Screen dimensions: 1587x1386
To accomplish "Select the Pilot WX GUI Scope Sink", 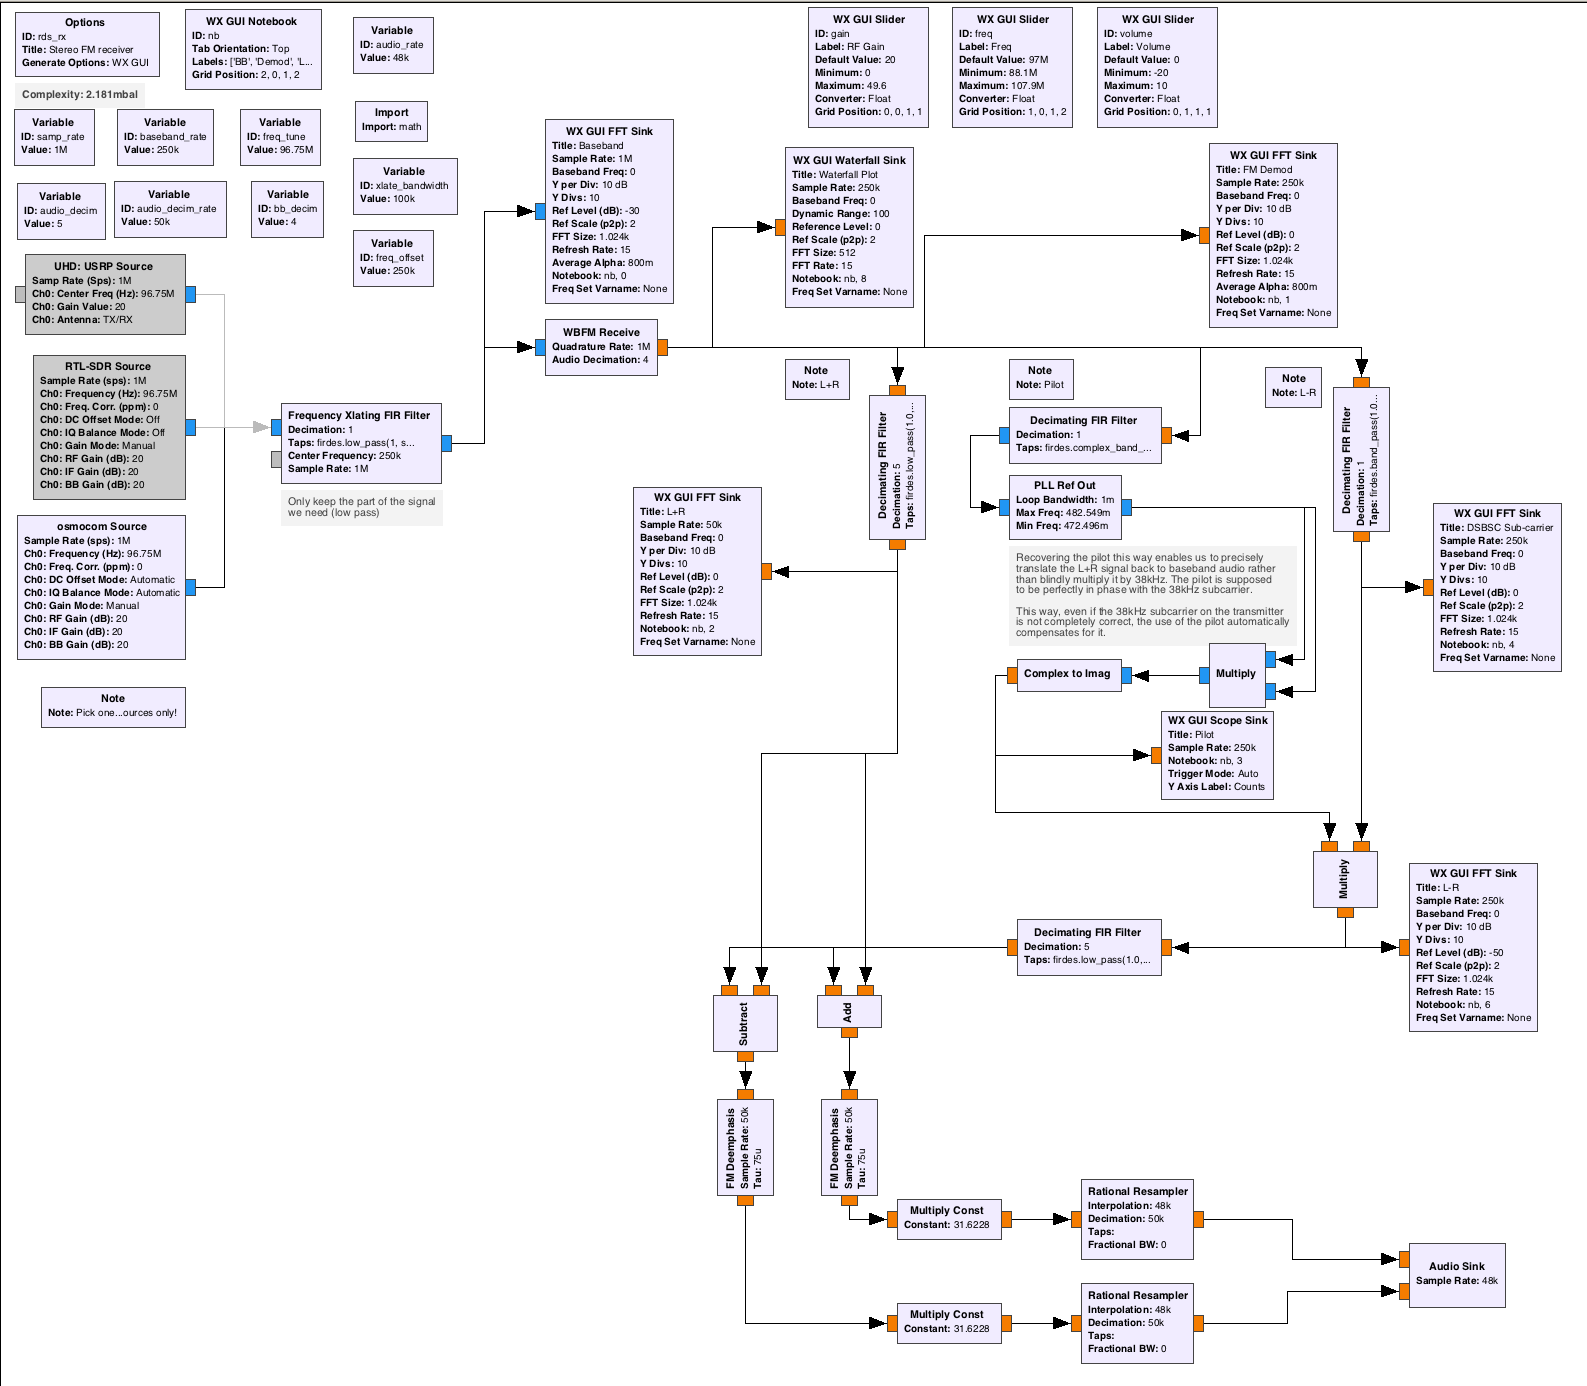I will tap(1217, 755).
